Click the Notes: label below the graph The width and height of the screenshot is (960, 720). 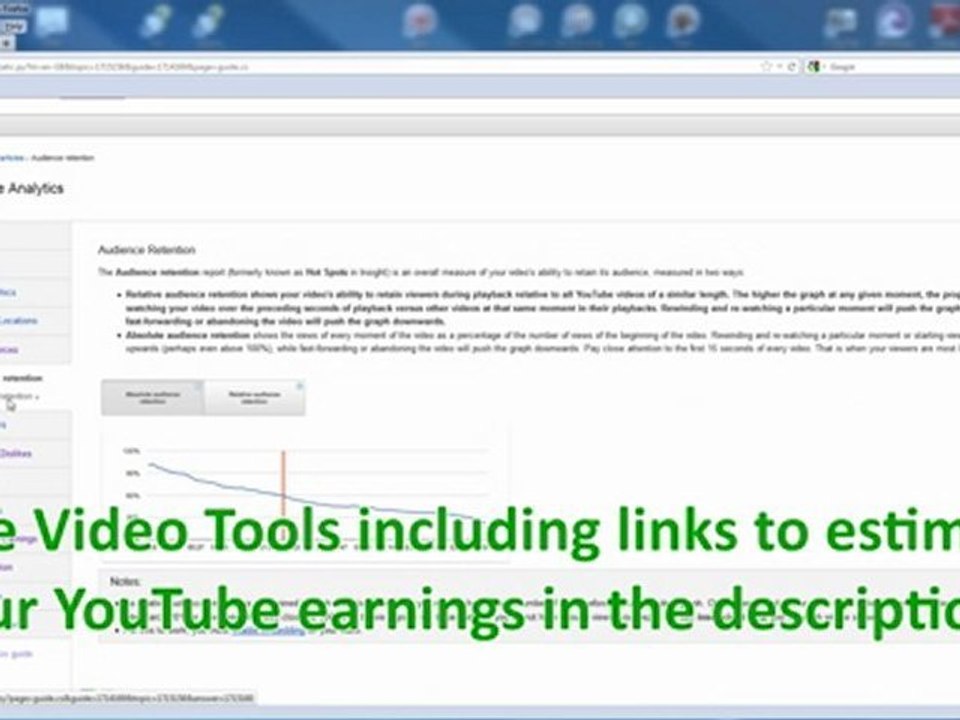coord(125,580)
